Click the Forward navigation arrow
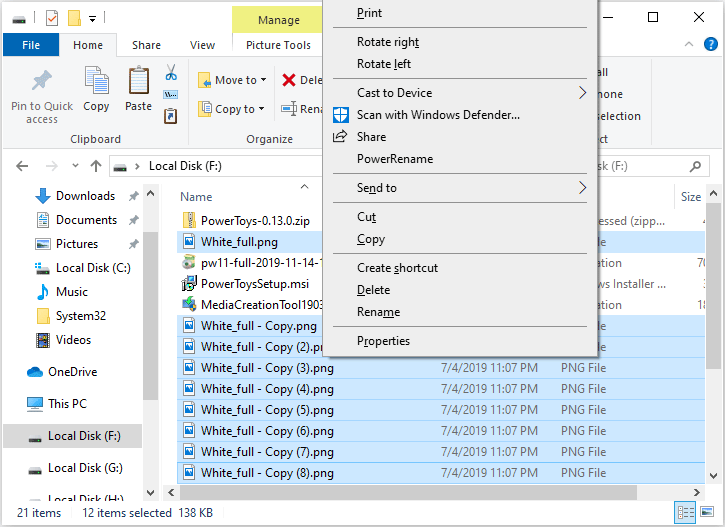The width and height of the screenshot is (725, 527). (x=52, y=166)
